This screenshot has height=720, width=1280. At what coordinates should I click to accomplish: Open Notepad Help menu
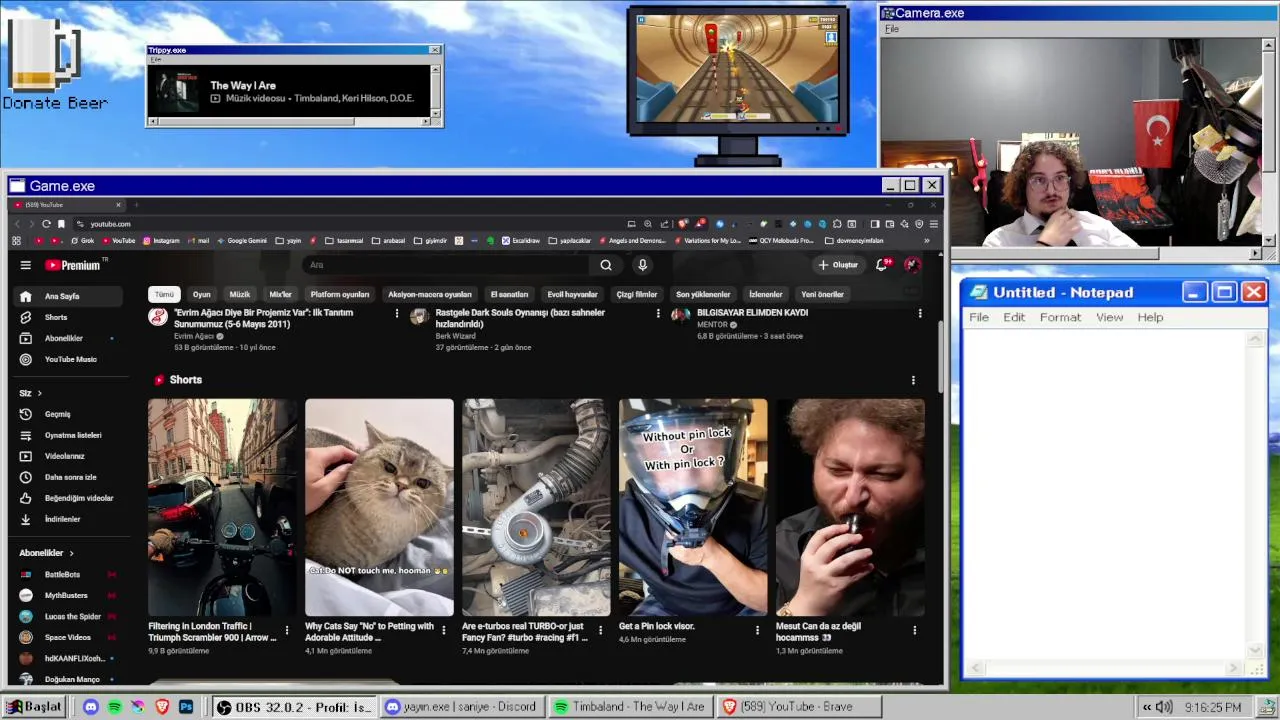1150,317
